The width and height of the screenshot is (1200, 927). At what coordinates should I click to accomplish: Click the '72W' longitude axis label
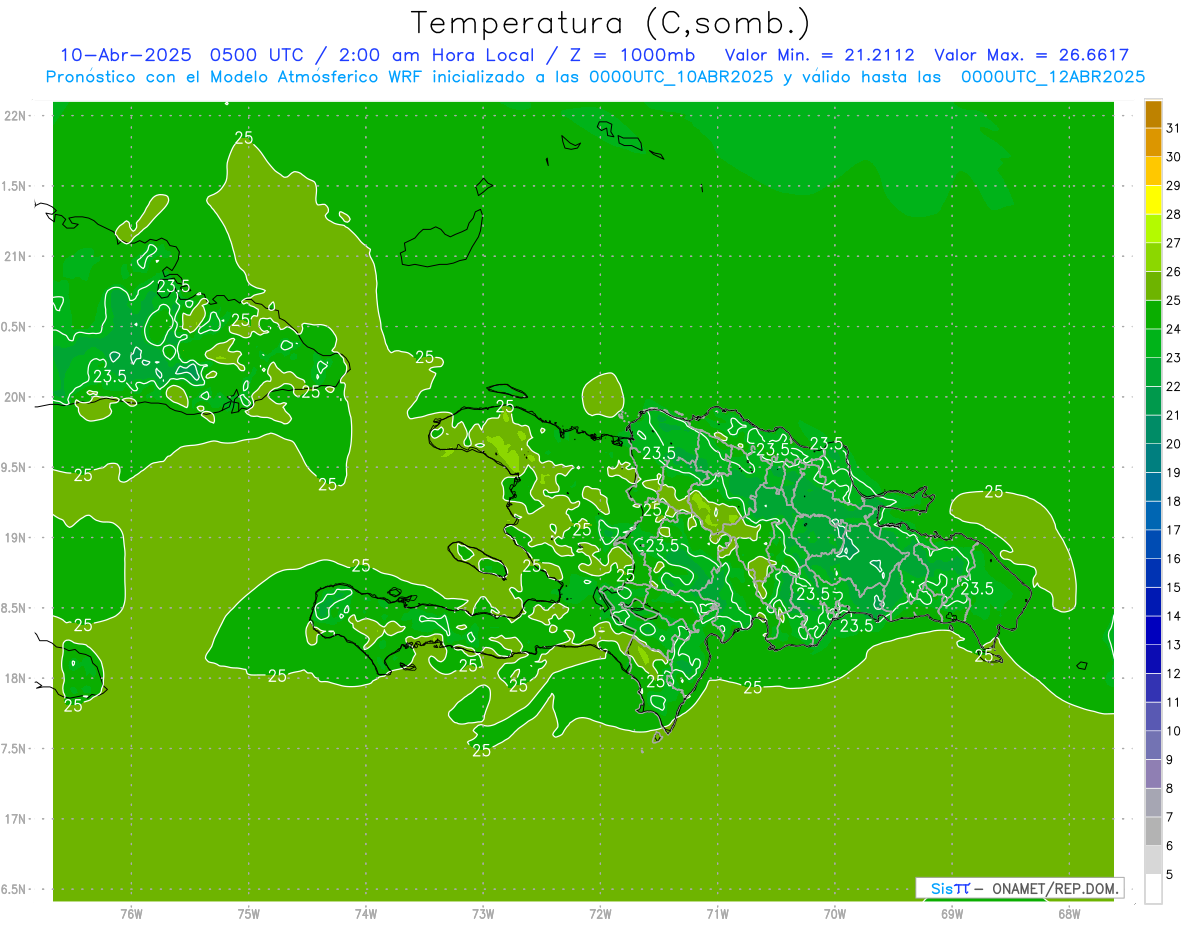coord(600,913)
